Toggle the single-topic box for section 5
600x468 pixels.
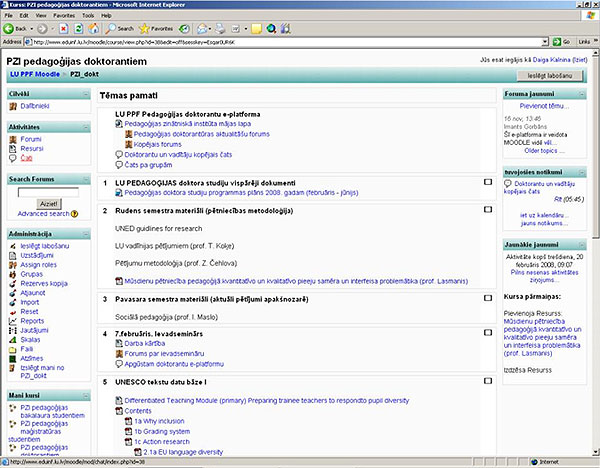click(488, 381)
